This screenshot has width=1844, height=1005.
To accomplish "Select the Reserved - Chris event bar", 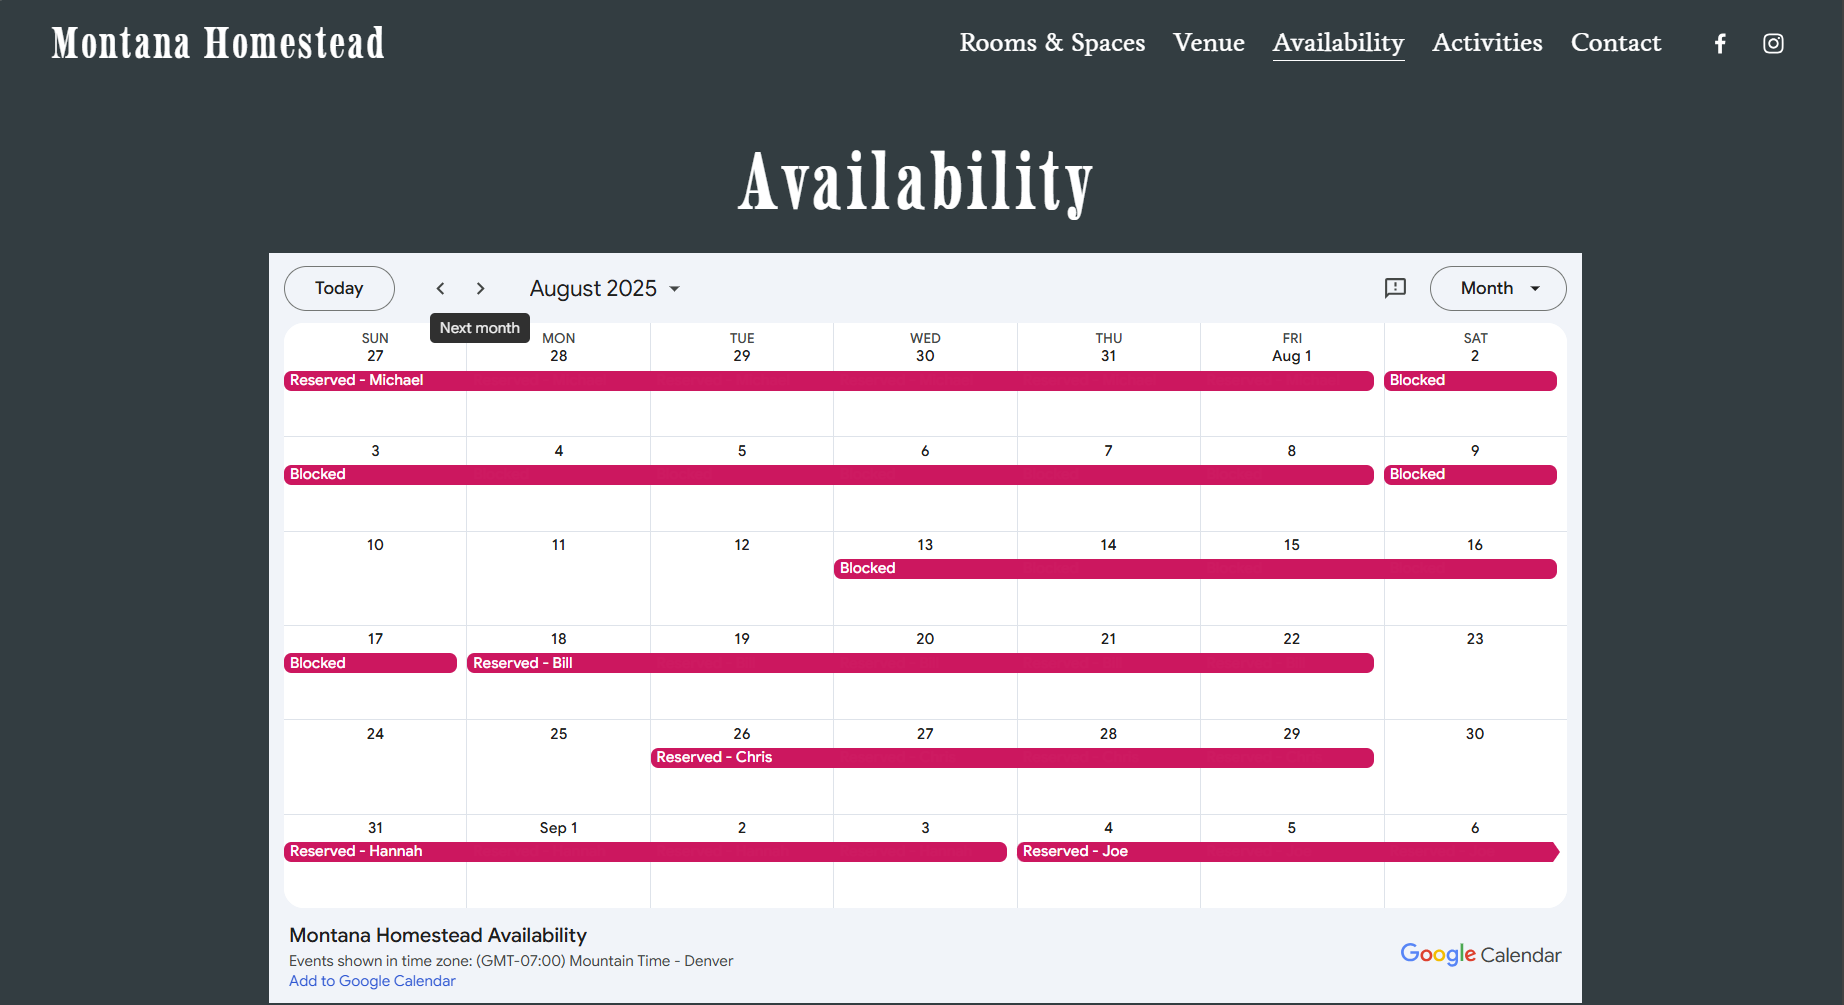I will pyautogui.click(x=900, y=757).
